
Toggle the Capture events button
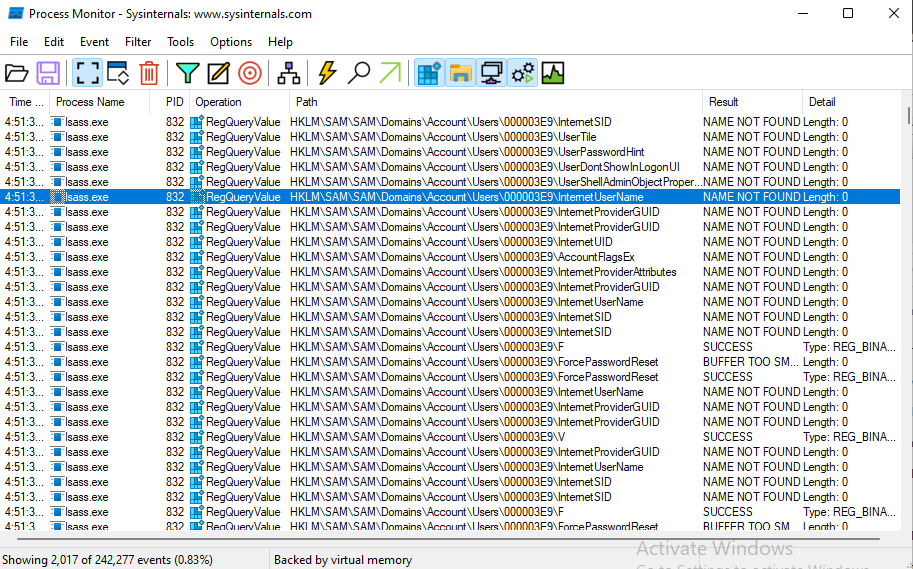[x=87, y=73]
